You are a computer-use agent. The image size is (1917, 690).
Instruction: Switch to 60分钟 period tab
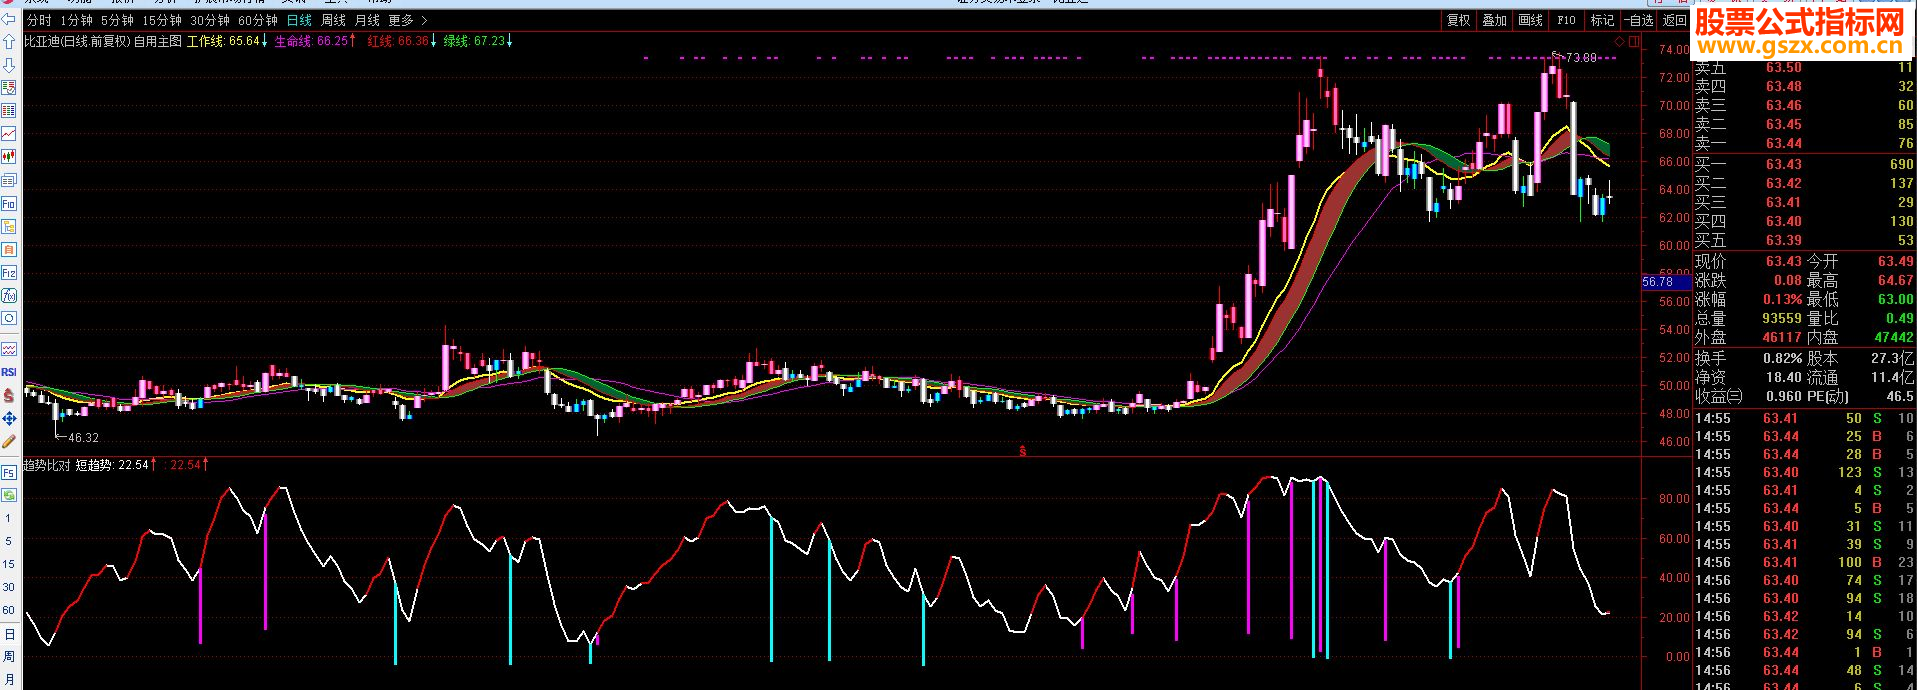(258, 20)
